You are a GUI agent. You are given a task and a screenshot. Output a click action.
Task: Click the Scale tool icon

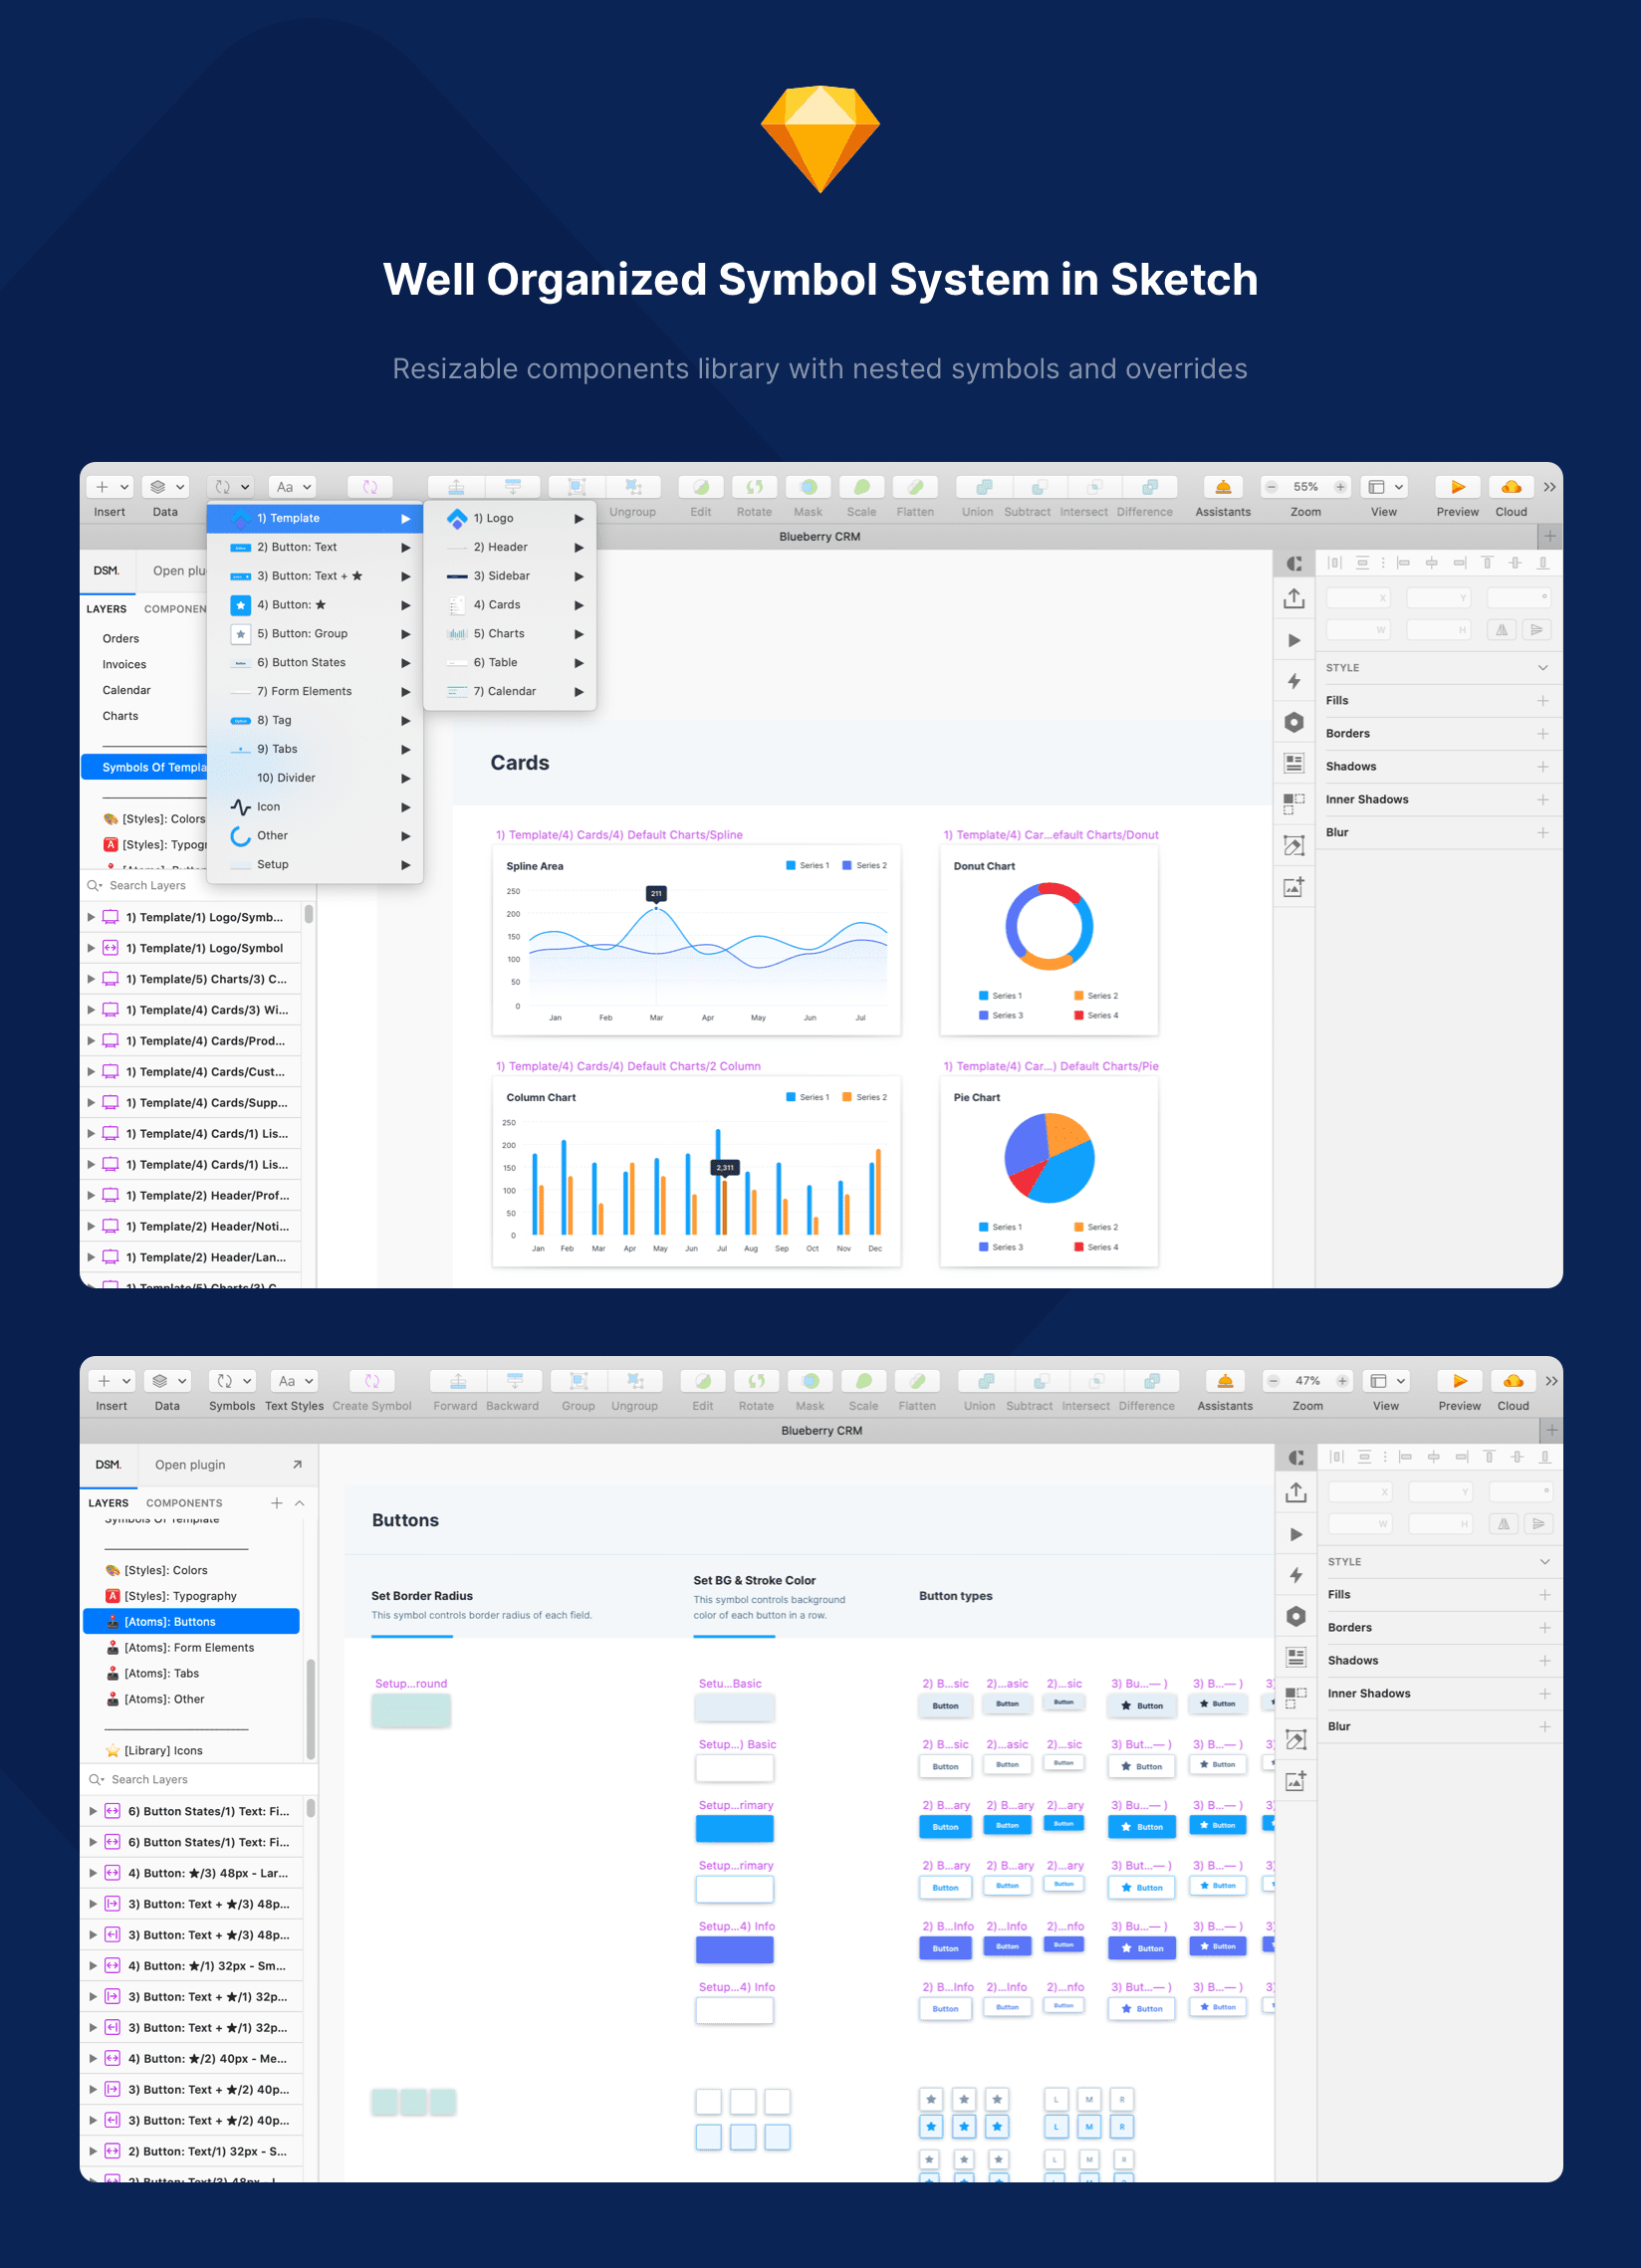pyautogui.click(x=860, y=489)
